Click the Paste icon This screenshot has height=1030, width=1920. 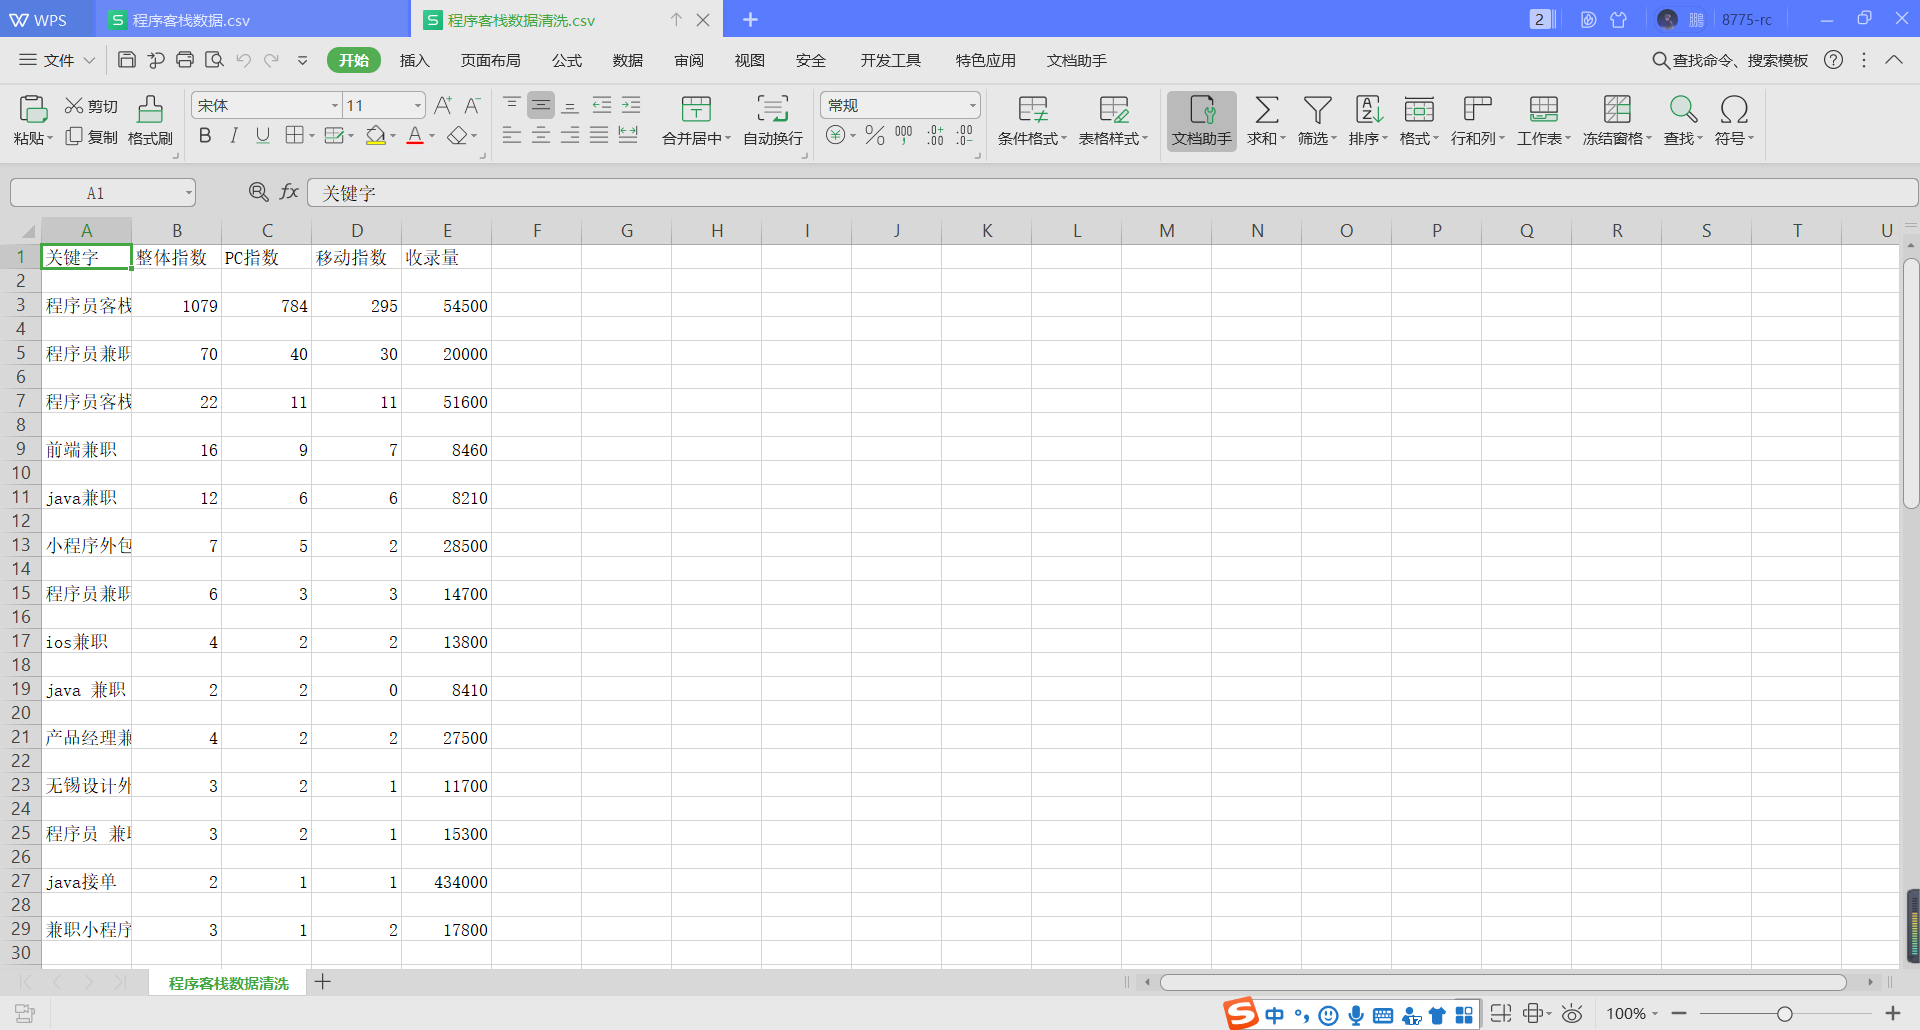click(32, 108)
